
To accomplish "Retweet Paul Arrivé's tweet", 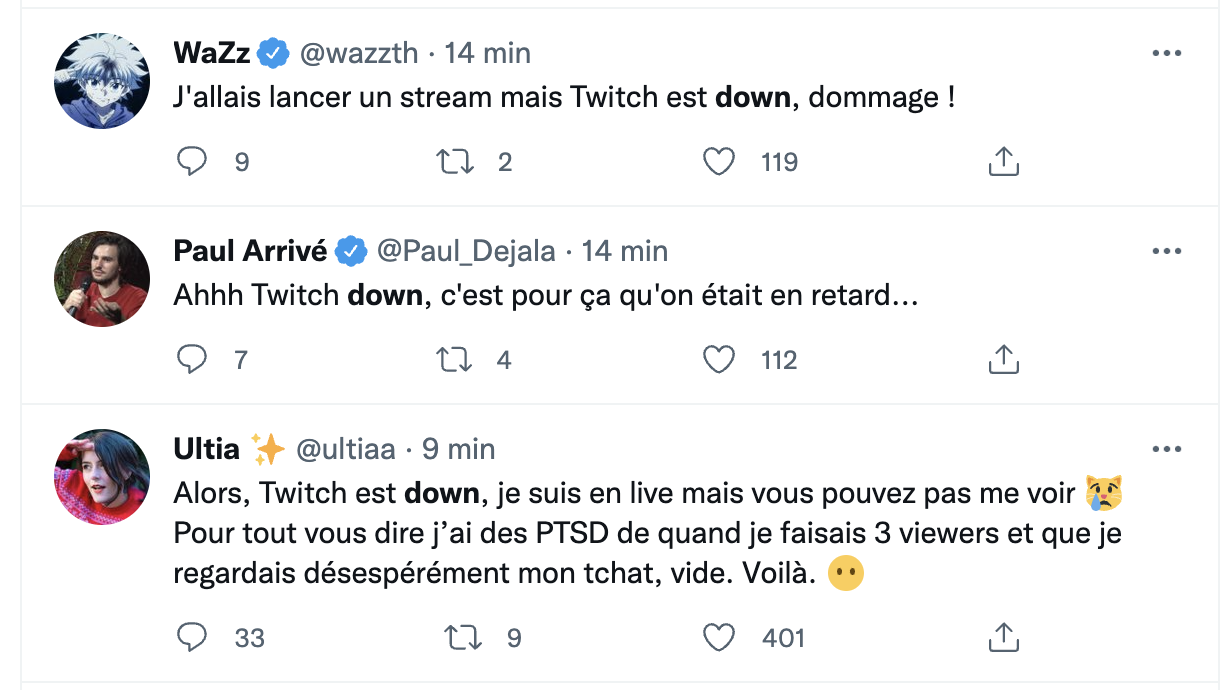I will point(455,359).
